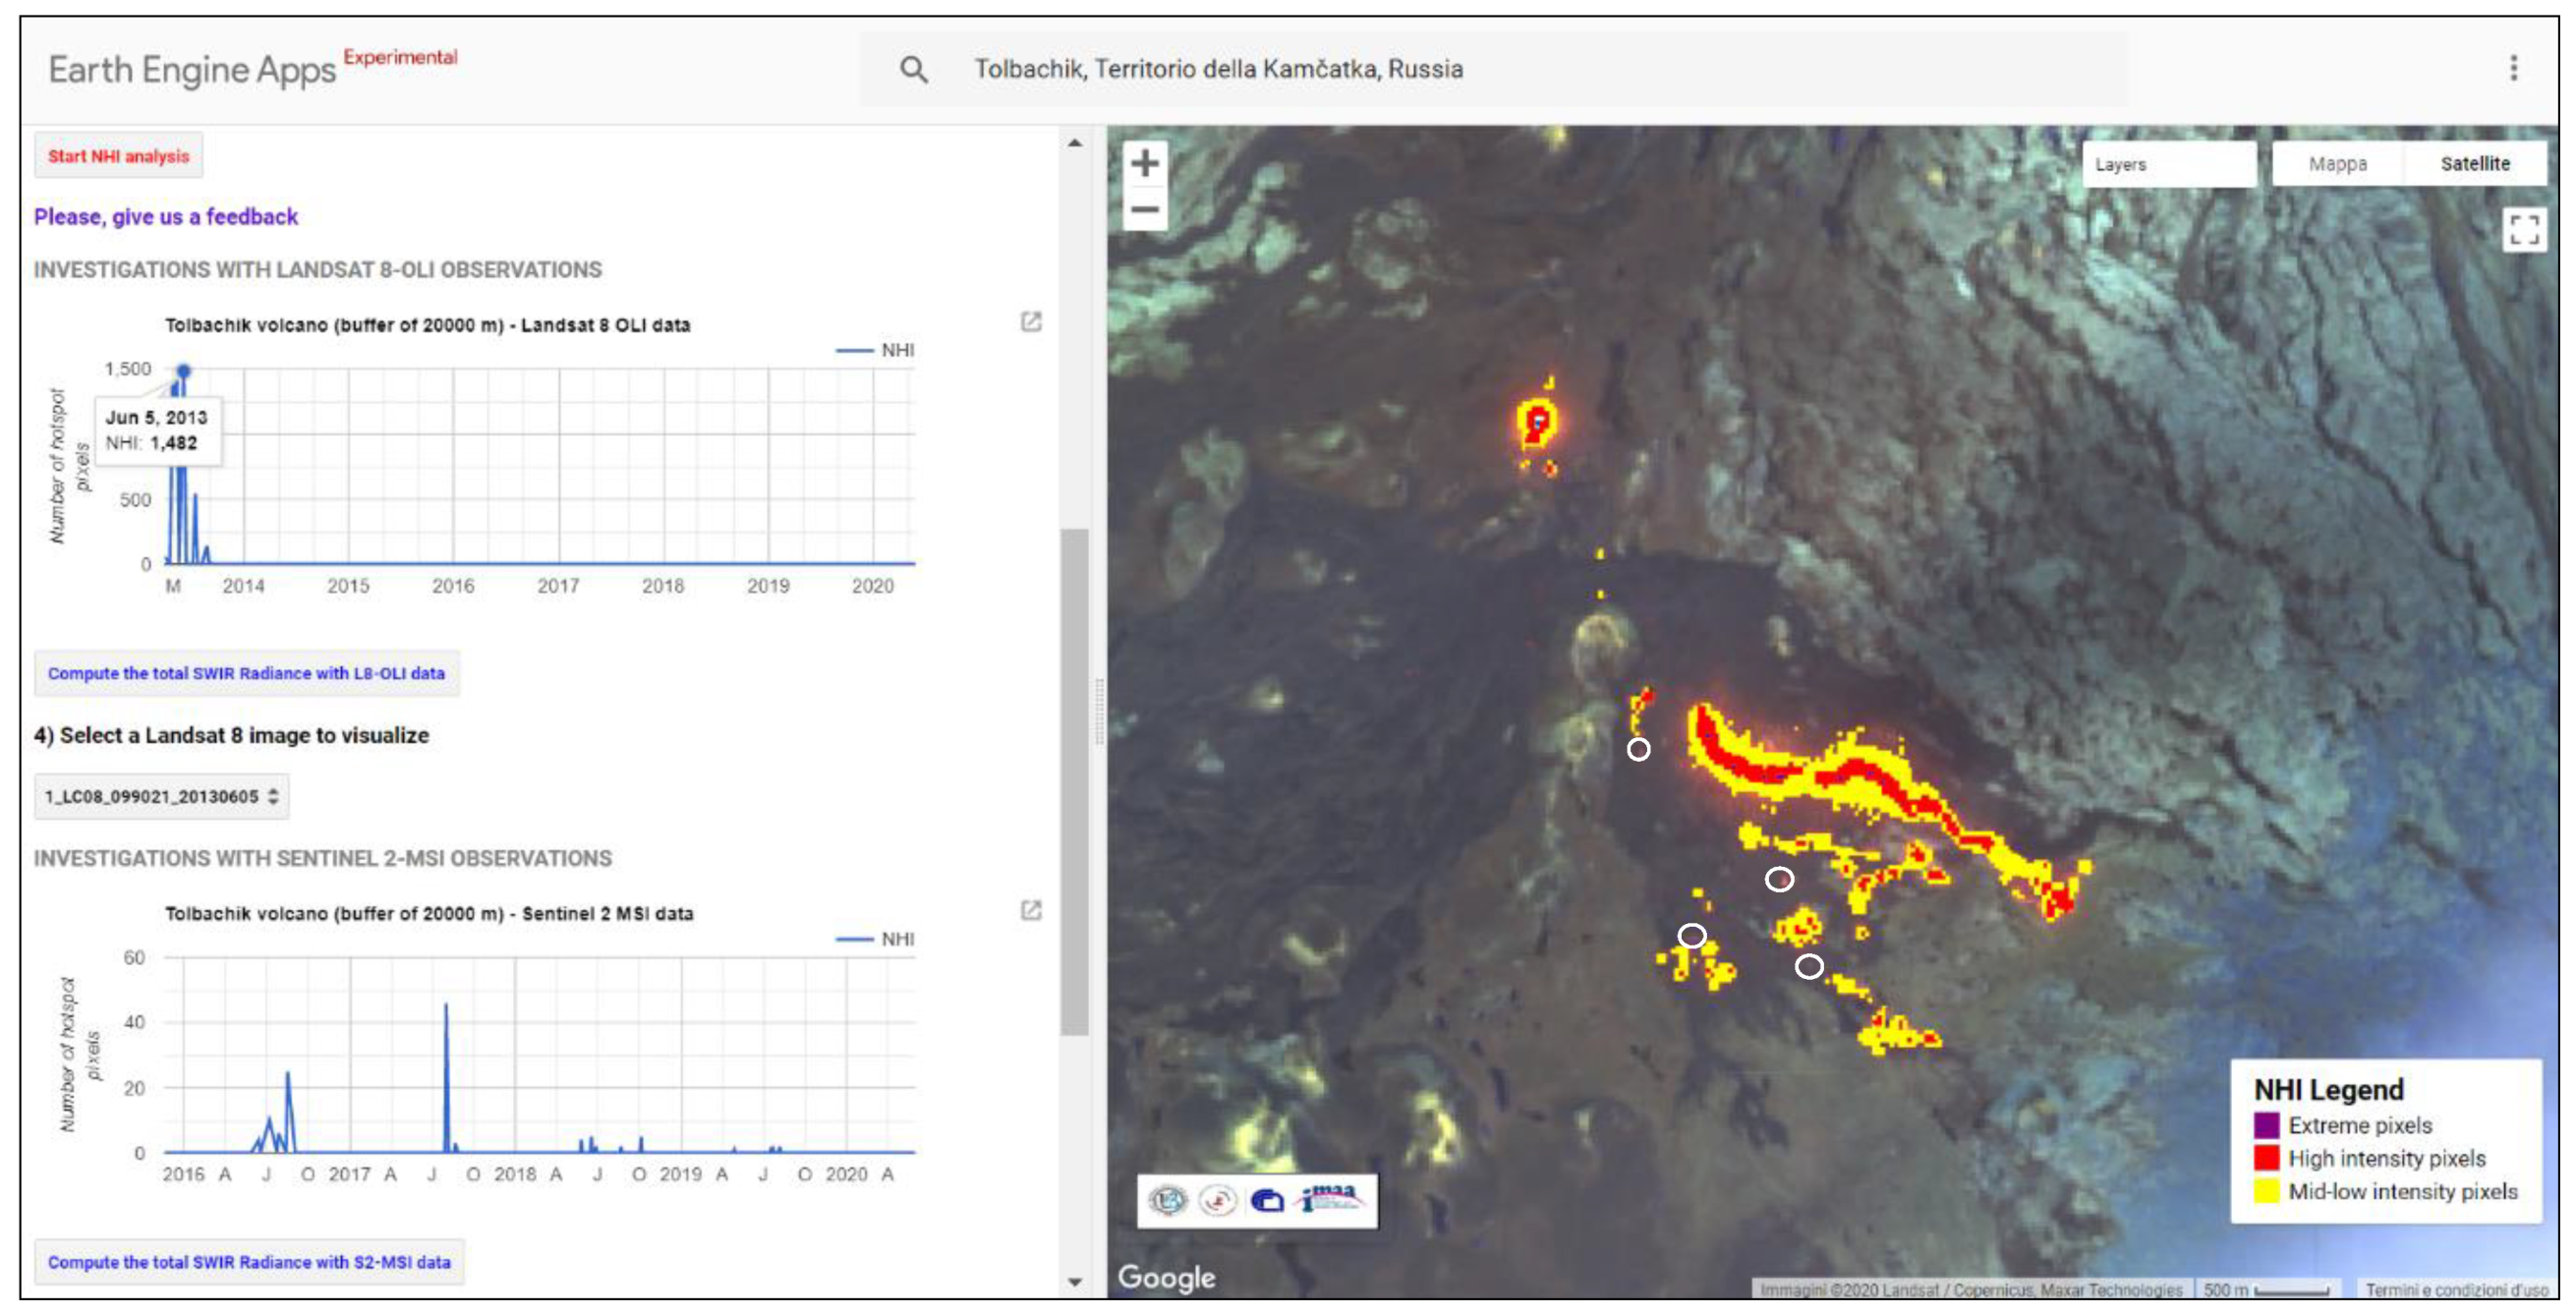Viewport: 2576px width, 1316px height.
Task: Open Landsat 8 image selector LC08_099021_20130605
Action: [162, 796]
